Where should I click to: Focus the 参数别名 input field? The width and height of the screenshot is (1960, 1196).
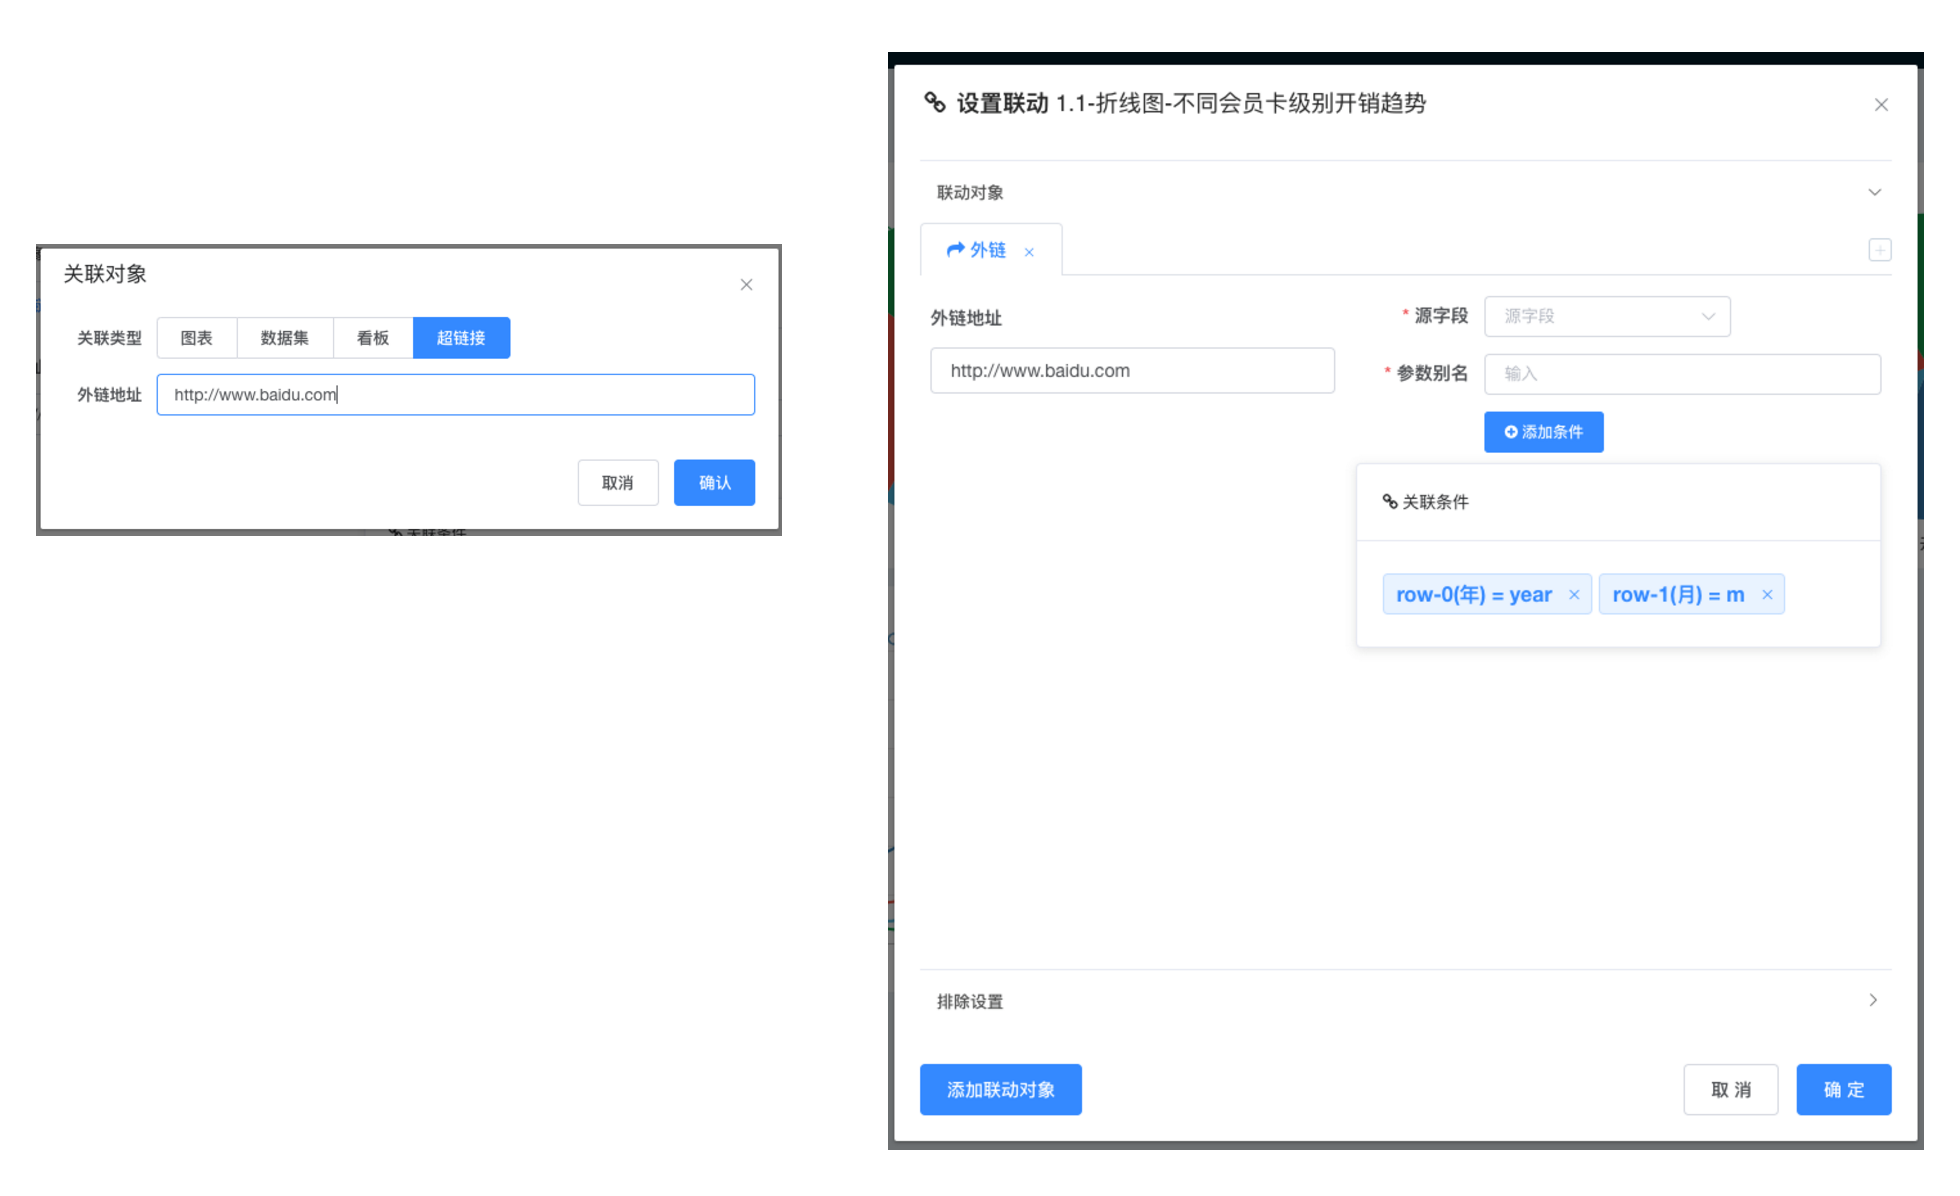1682,374
